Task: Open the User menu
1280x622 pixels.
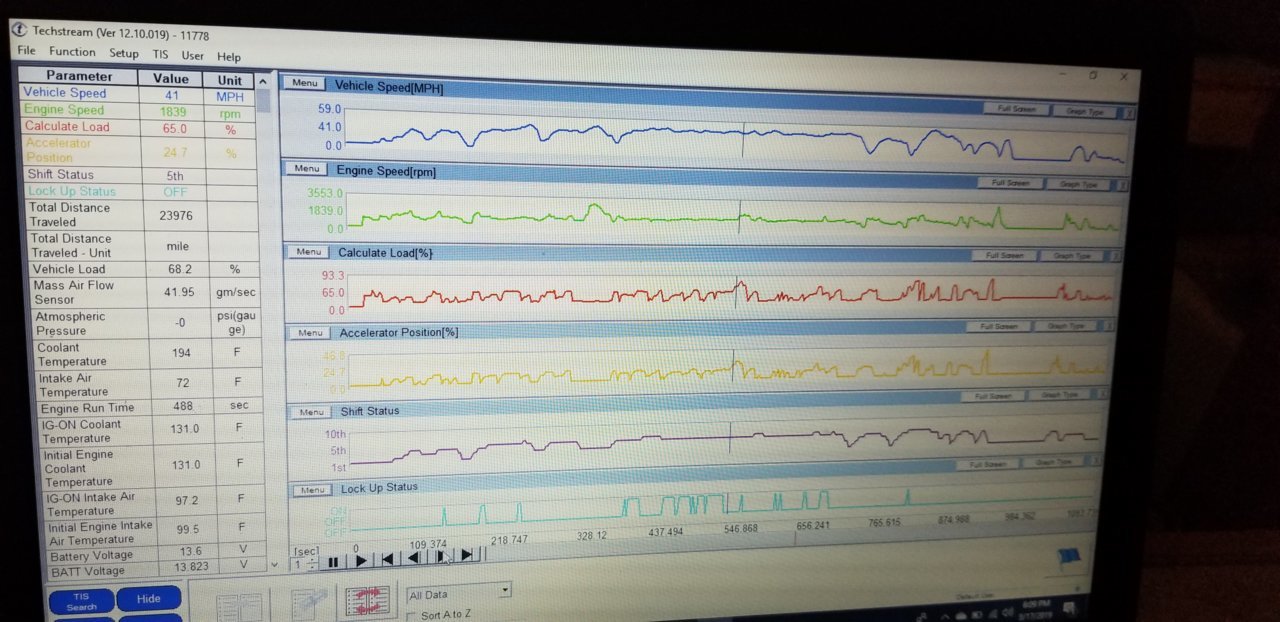Action: 192,56
